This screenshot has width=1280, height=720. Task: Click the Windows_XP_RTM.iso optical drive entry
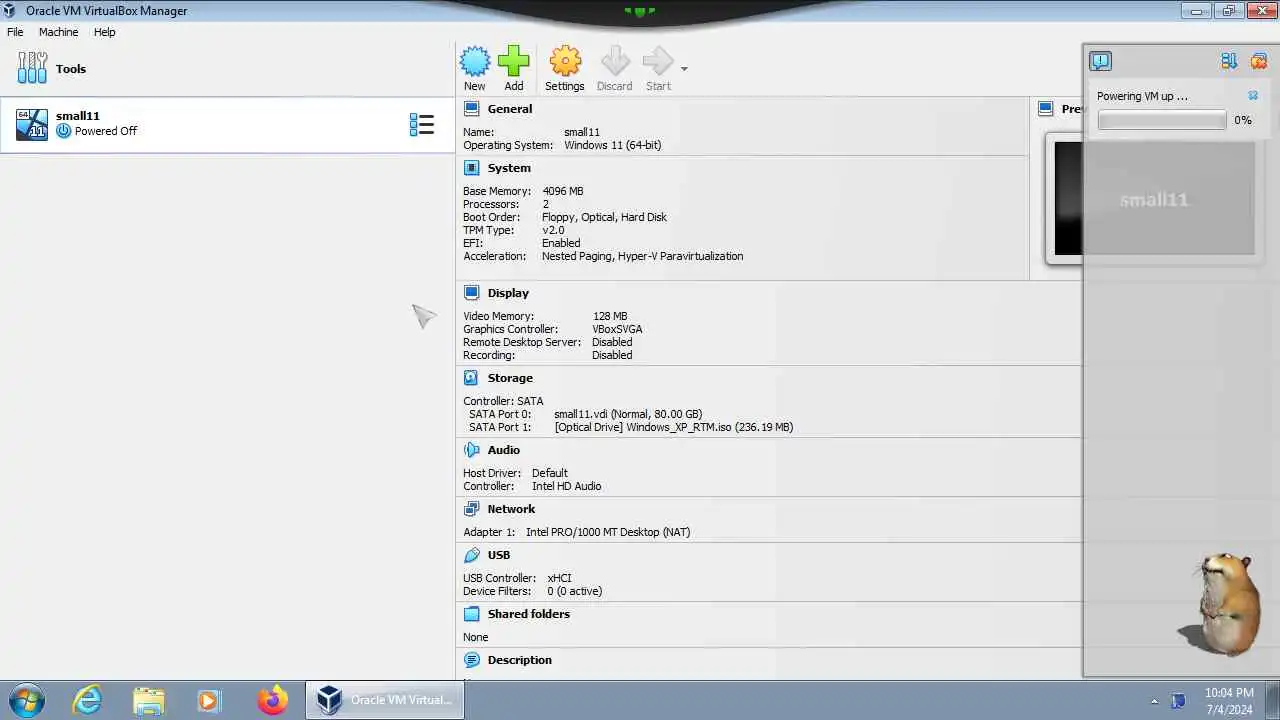(x=674, y=427)
